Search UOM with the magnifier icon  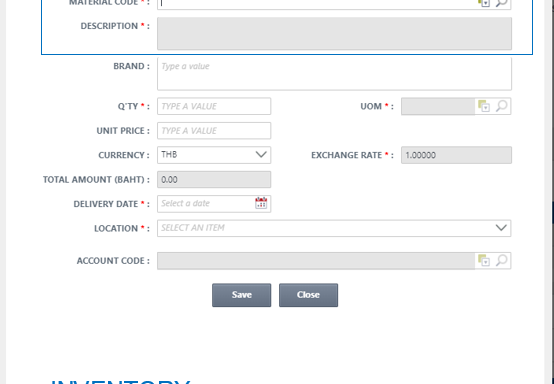pyautogui.click(x=501, y=106)
